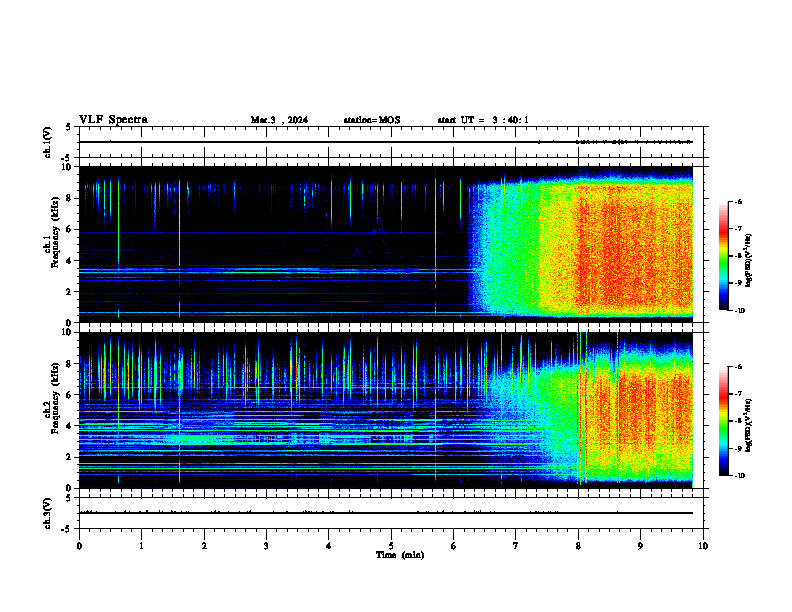Screen dimensions: 792x612
Task: Click the ch.1 colorbar log(PSD) label
Action: tap(748, 260)
